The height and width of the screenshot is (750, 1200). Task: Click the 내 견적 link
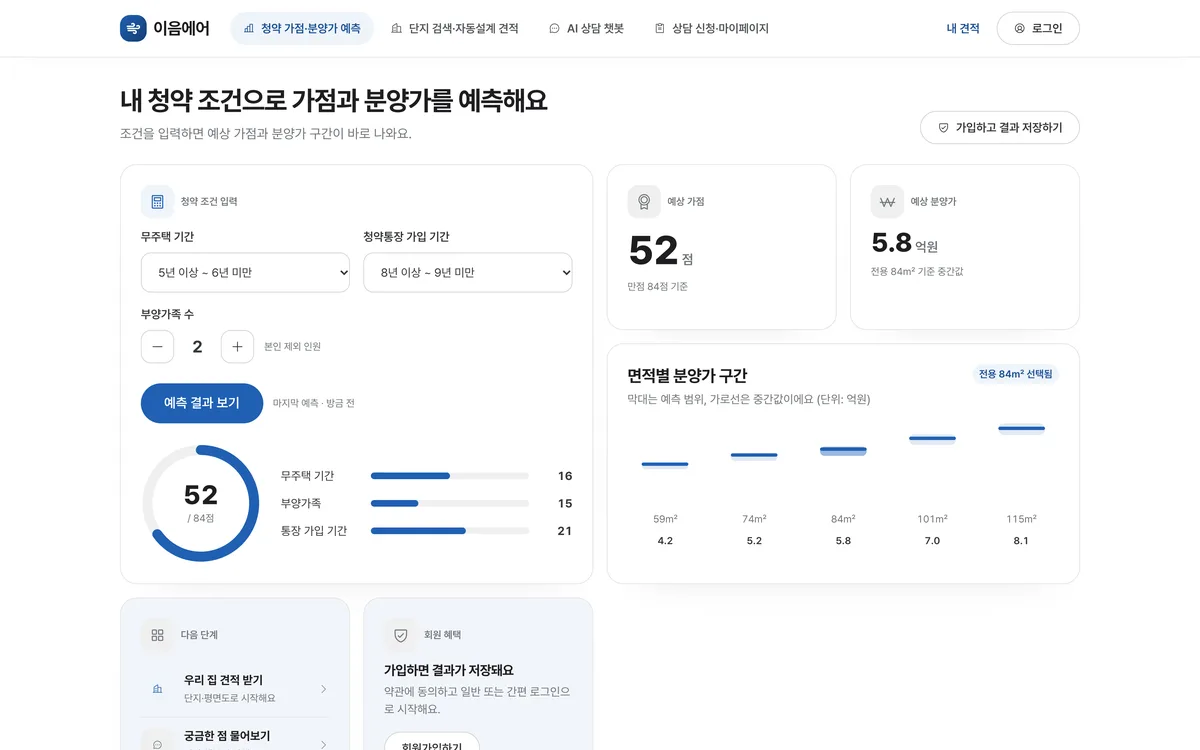(x=963, y=29)
